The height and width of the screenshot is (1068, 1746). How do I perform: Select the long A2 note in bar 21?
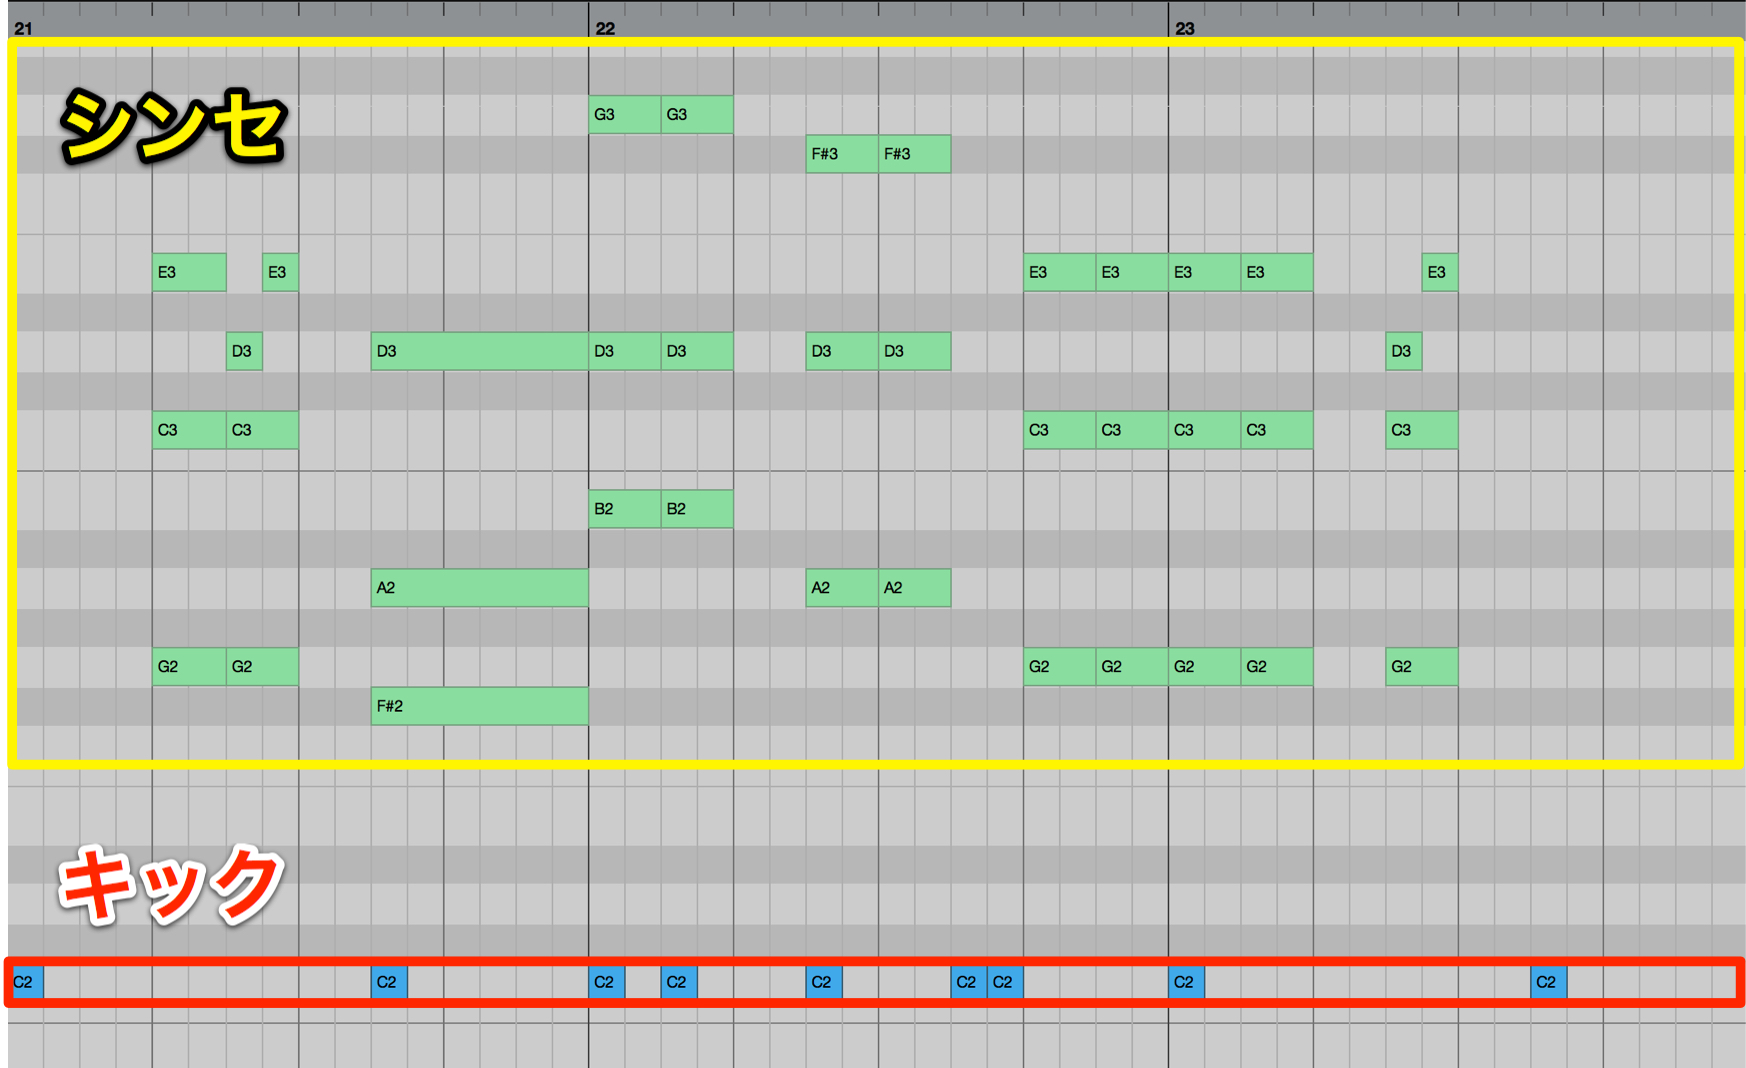pos(480,588)
